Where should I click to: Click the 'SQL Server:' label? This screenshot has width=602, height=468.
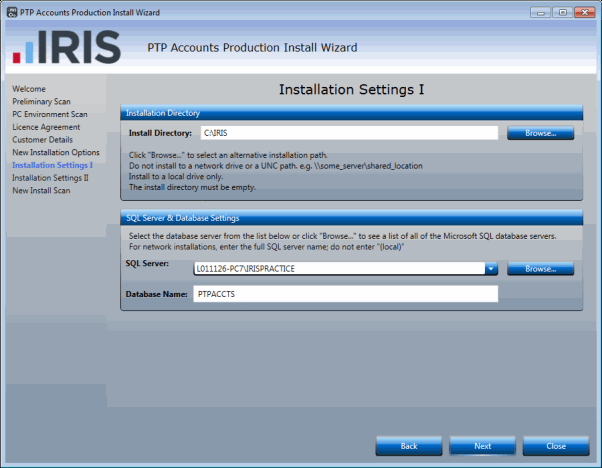pyautogui.click(x=147, y=263)
